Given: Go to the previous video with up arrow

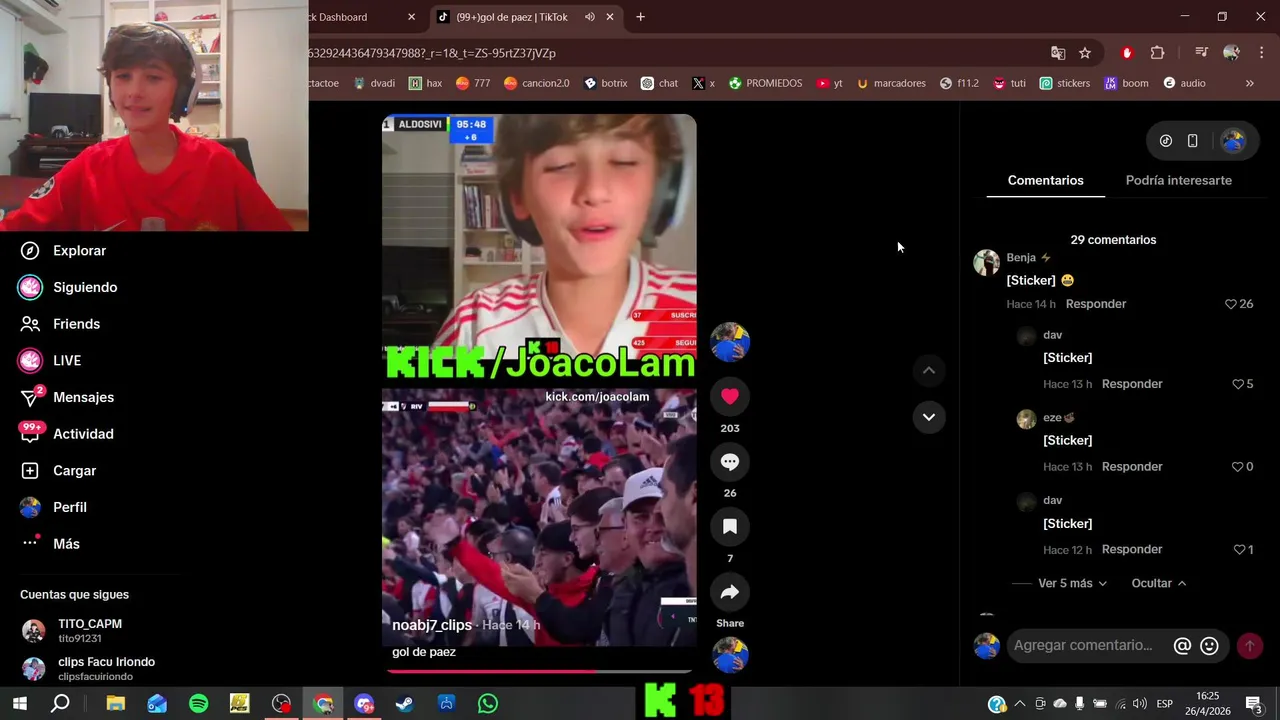Looking at the screenshot, I should click(x=929, y=370).
